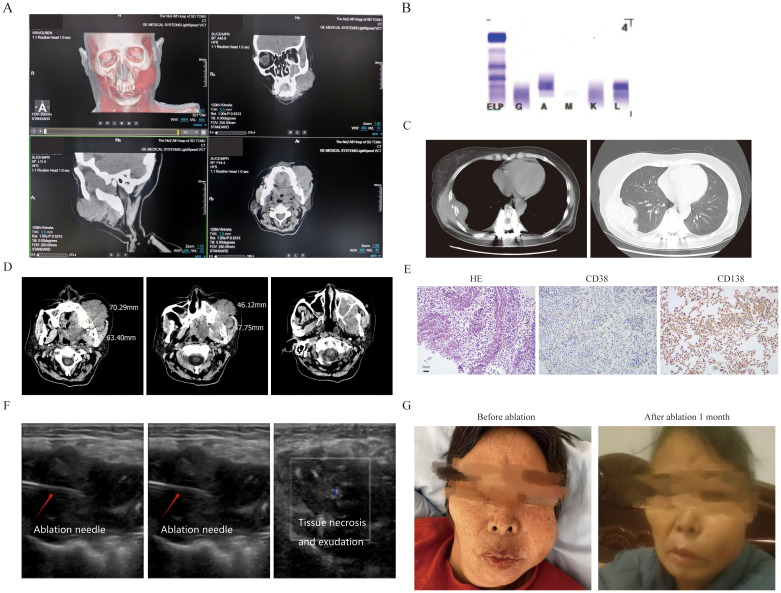Click the panel letter E
The image size is (781, 593).
pos(407,270)
